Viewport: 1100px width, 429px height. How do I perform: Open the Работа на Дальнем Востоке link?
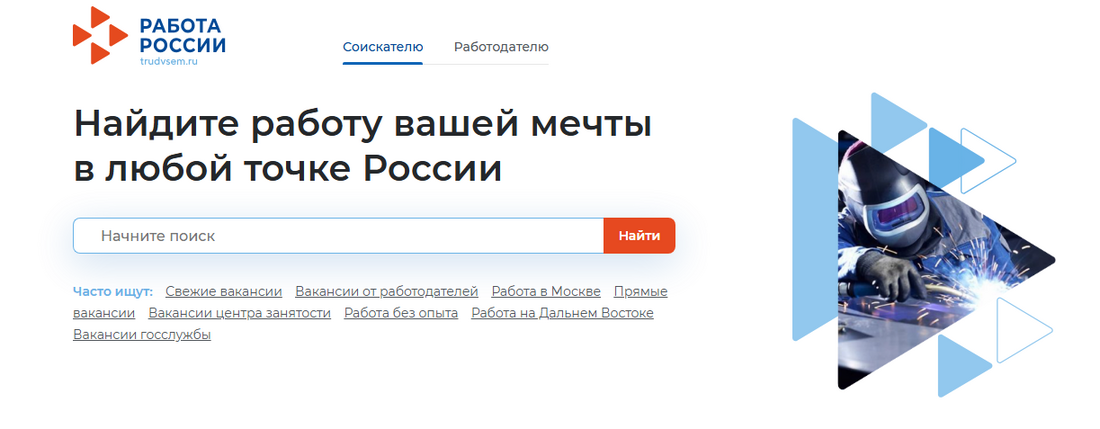pos(562,313)
